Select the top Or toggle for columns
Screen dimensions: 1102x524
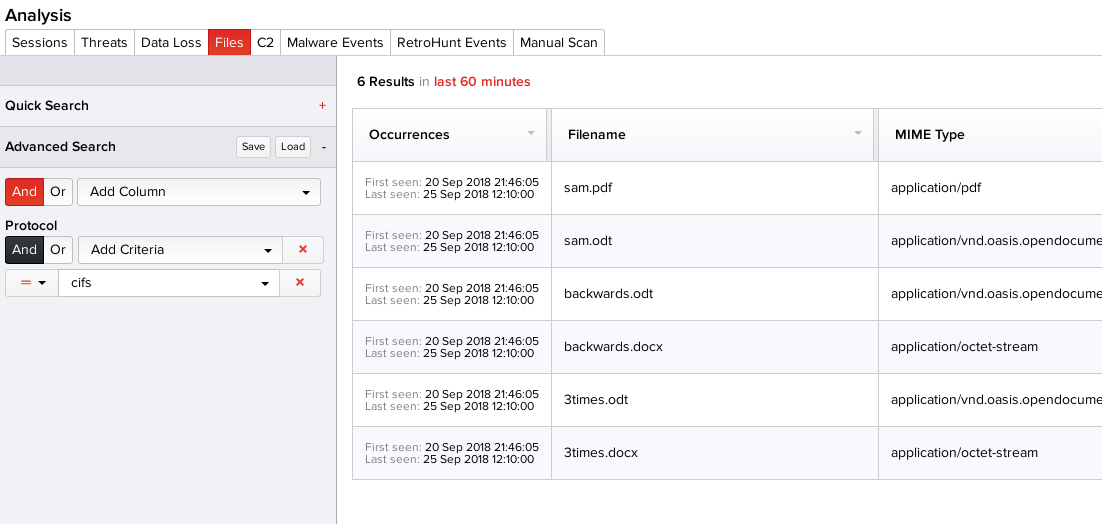(x=58, y=192)
